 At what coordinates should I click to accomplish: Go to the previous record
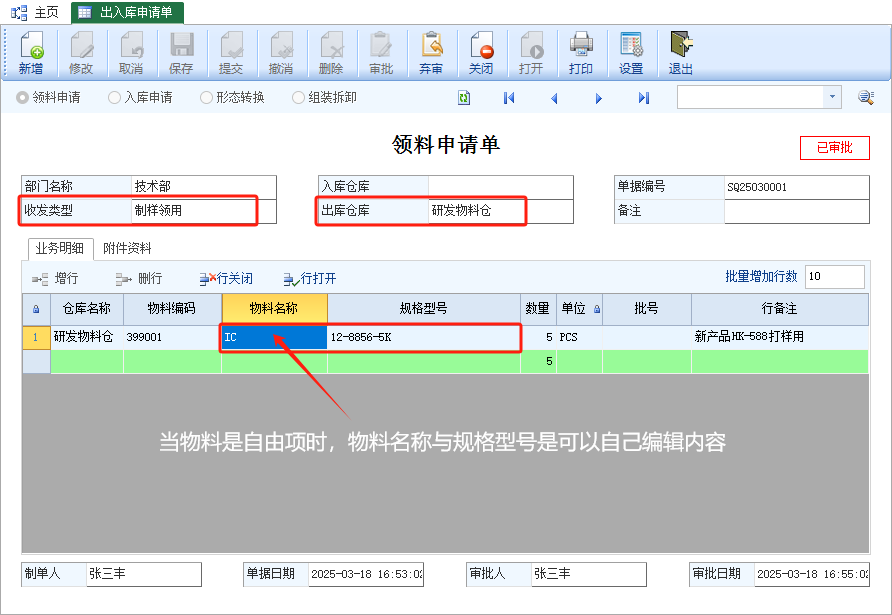554,98
